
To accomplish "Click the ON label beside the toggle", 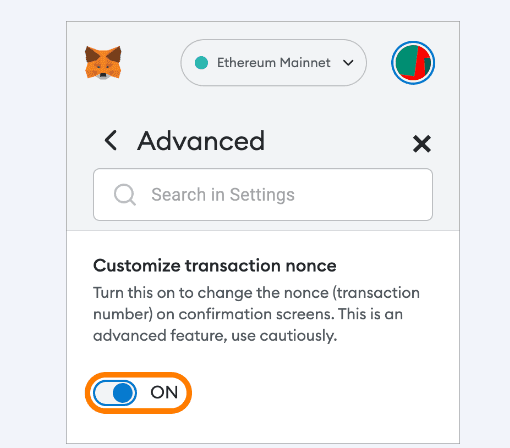I will (x=164, y=392).
